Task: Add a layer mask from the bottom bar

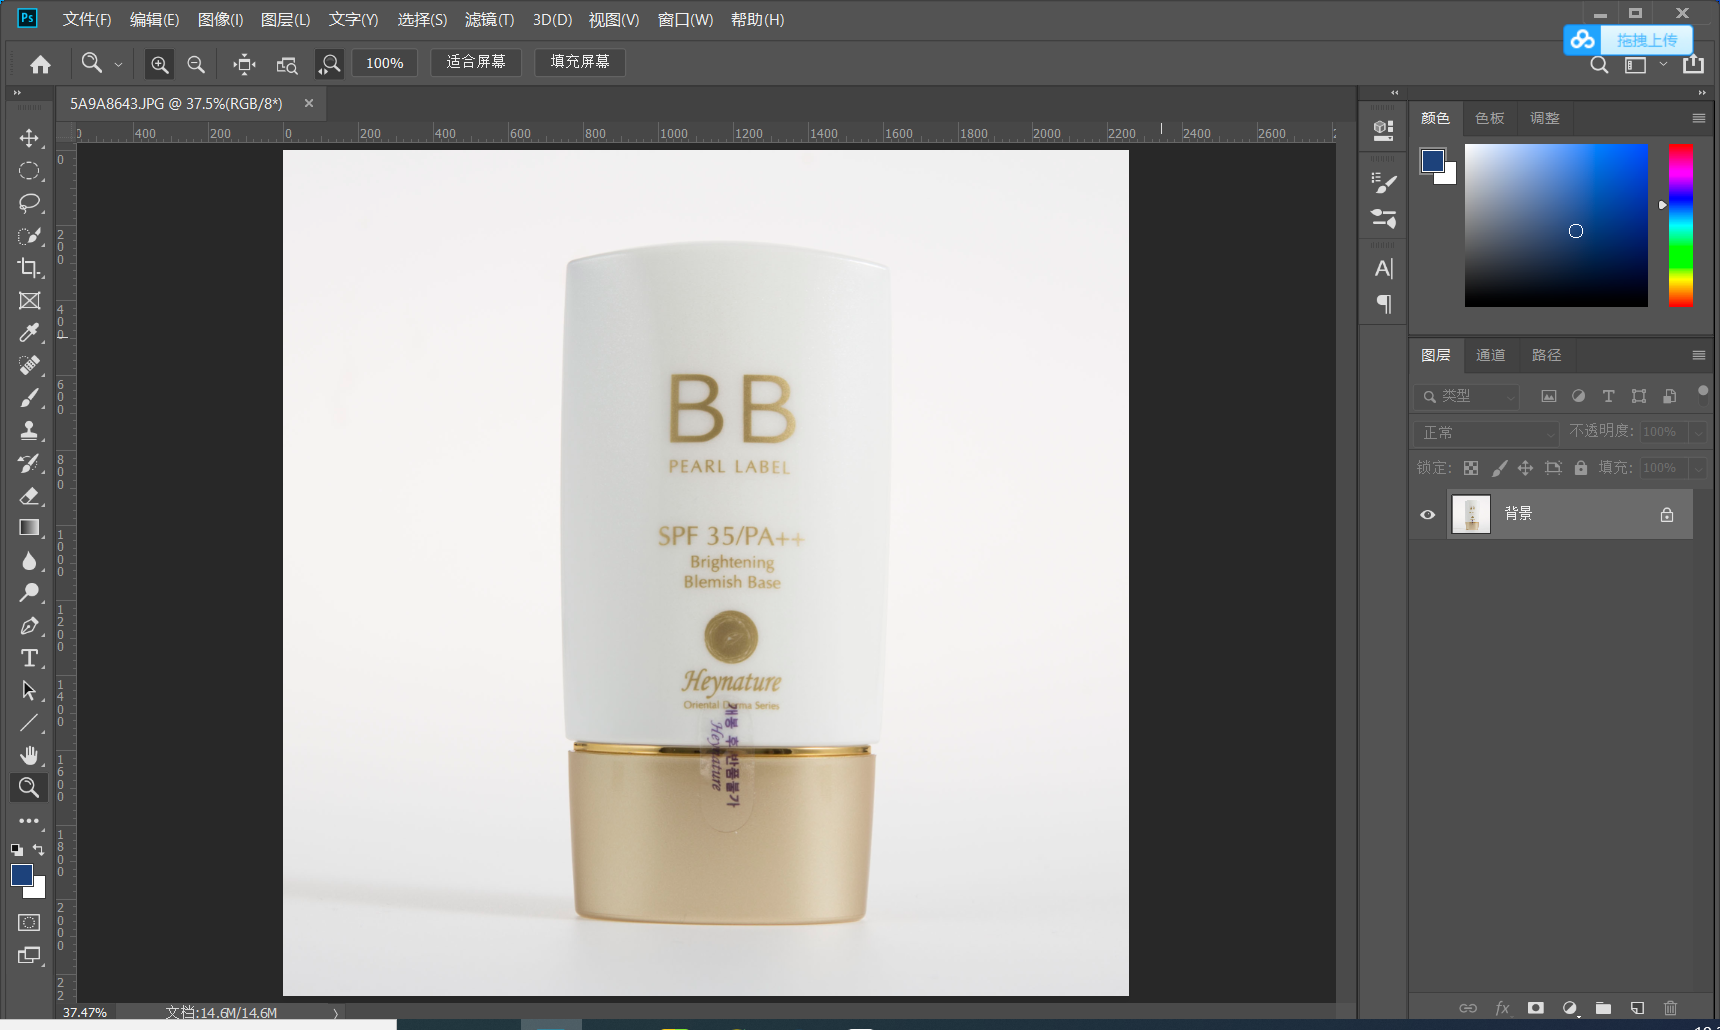Action: [x=1536, y=1008]
